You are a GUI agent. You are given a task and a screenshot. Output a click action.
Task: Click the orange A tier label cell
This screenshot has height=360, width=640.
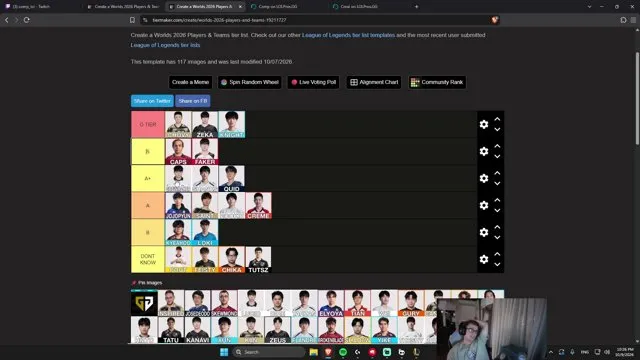click(x=148, y=205)
